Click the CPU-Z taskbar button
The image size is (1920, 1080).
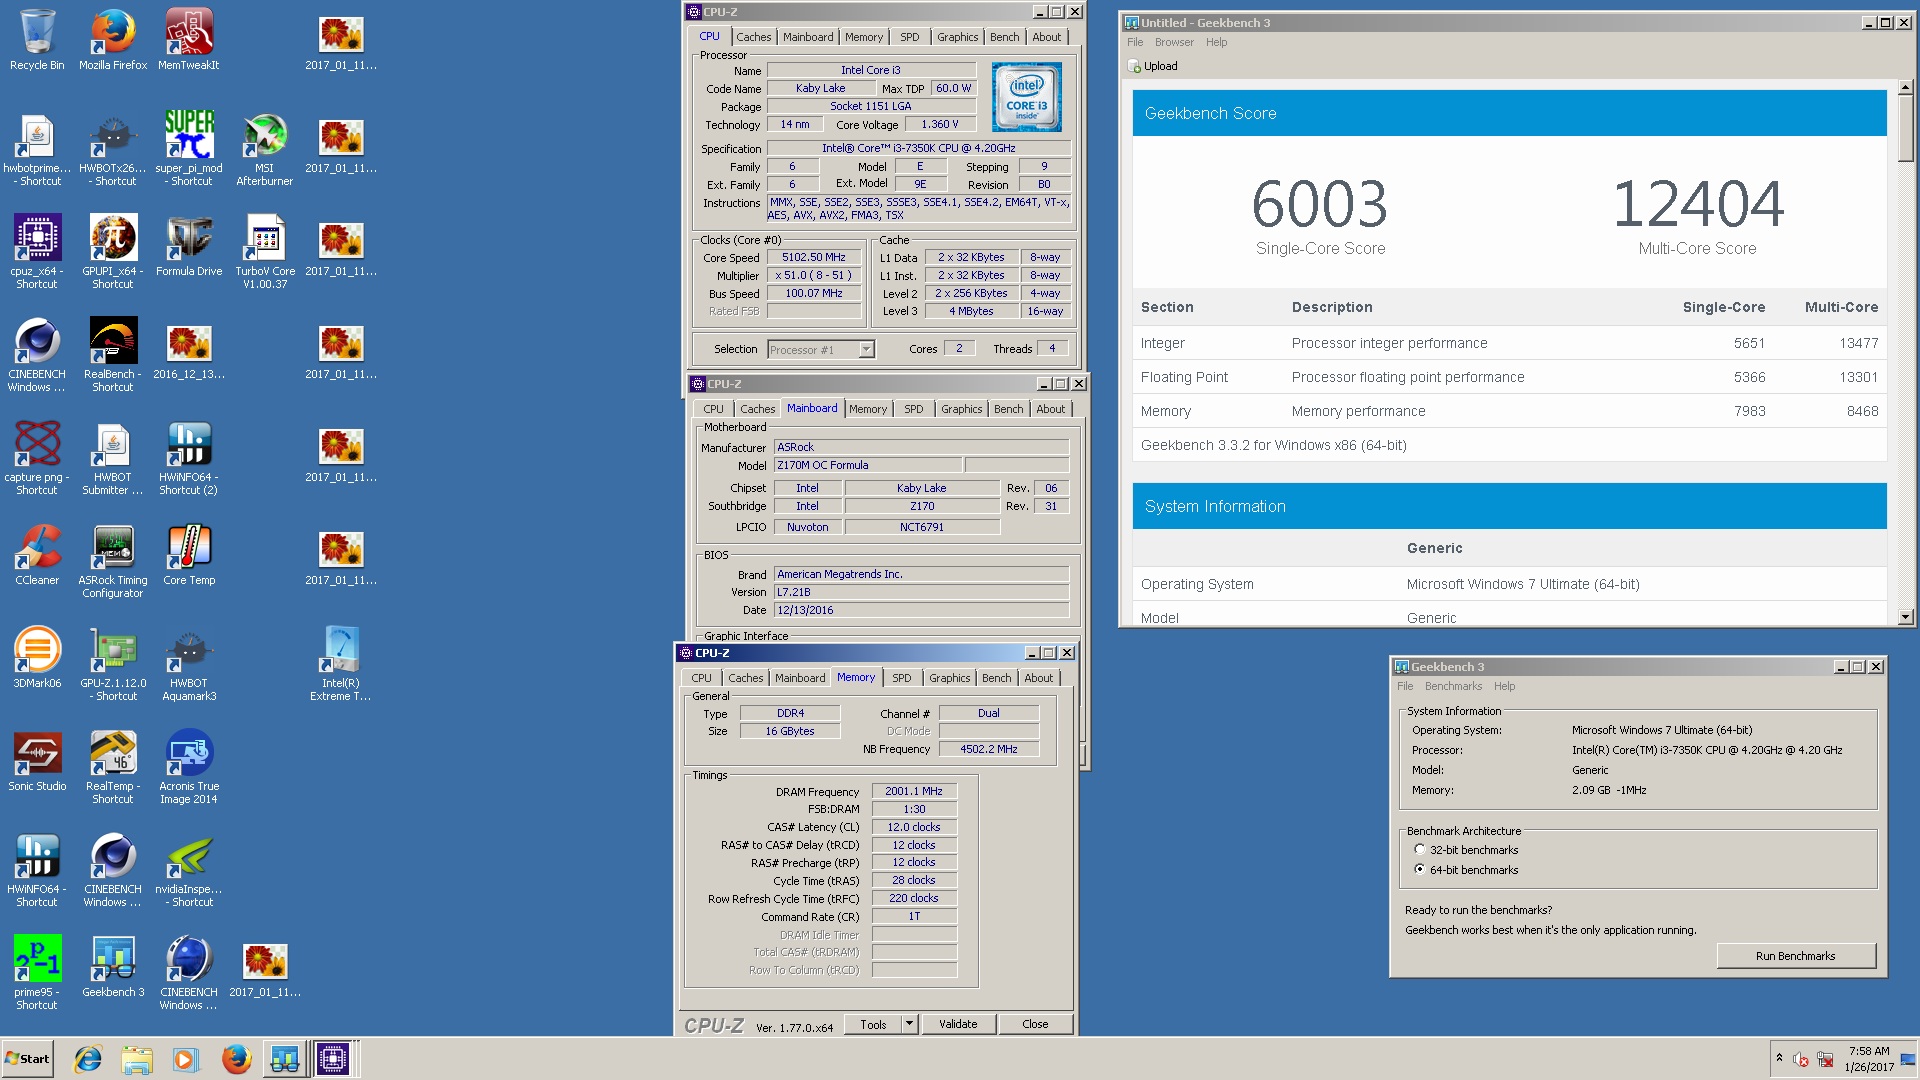click(x=333, y=1059)
